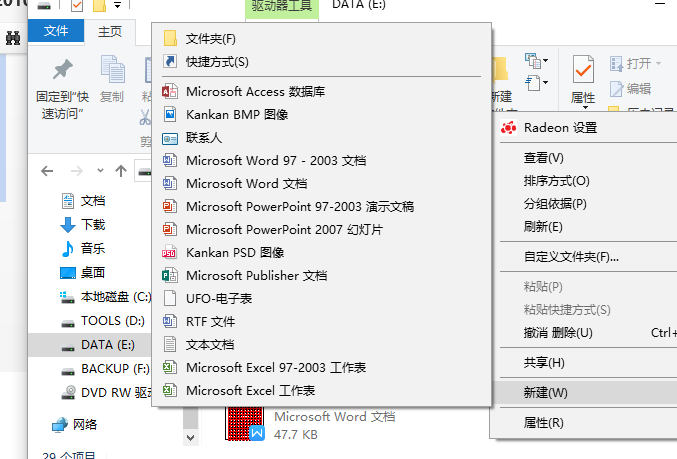
Task: Click the 文件夹(F) folder icon
Action: tap(170, 38)
